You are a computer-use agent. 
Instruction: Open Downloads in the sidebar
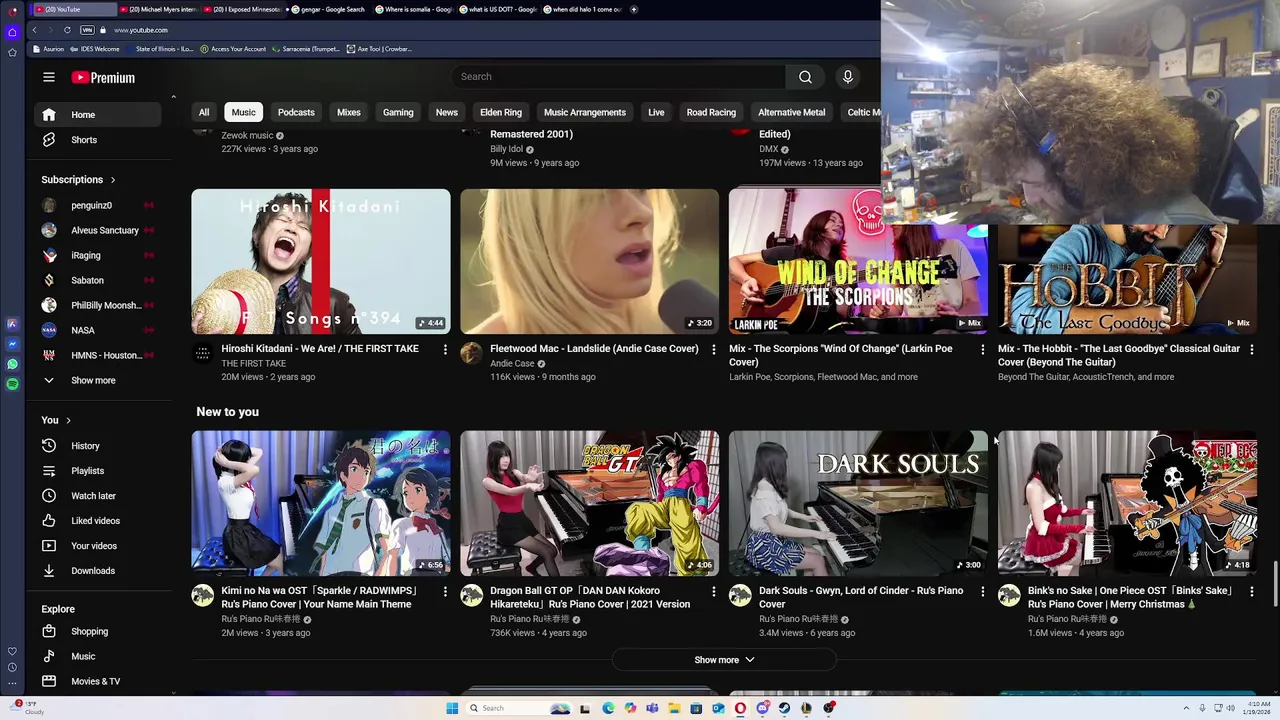click(x=97, y=571)
